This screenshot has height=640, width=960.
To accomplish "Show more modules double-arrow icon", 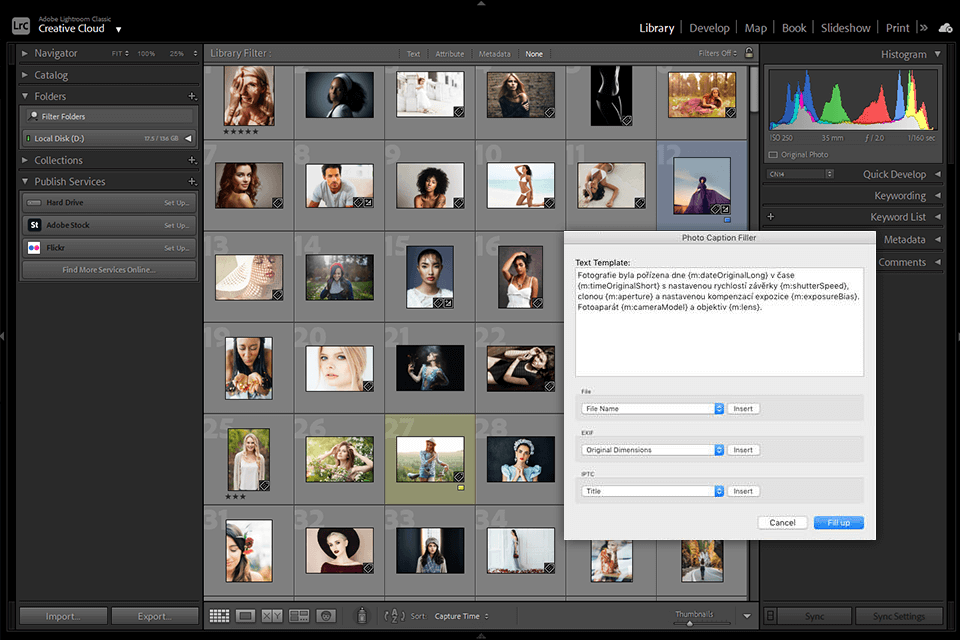I will (x=923, y=28).
